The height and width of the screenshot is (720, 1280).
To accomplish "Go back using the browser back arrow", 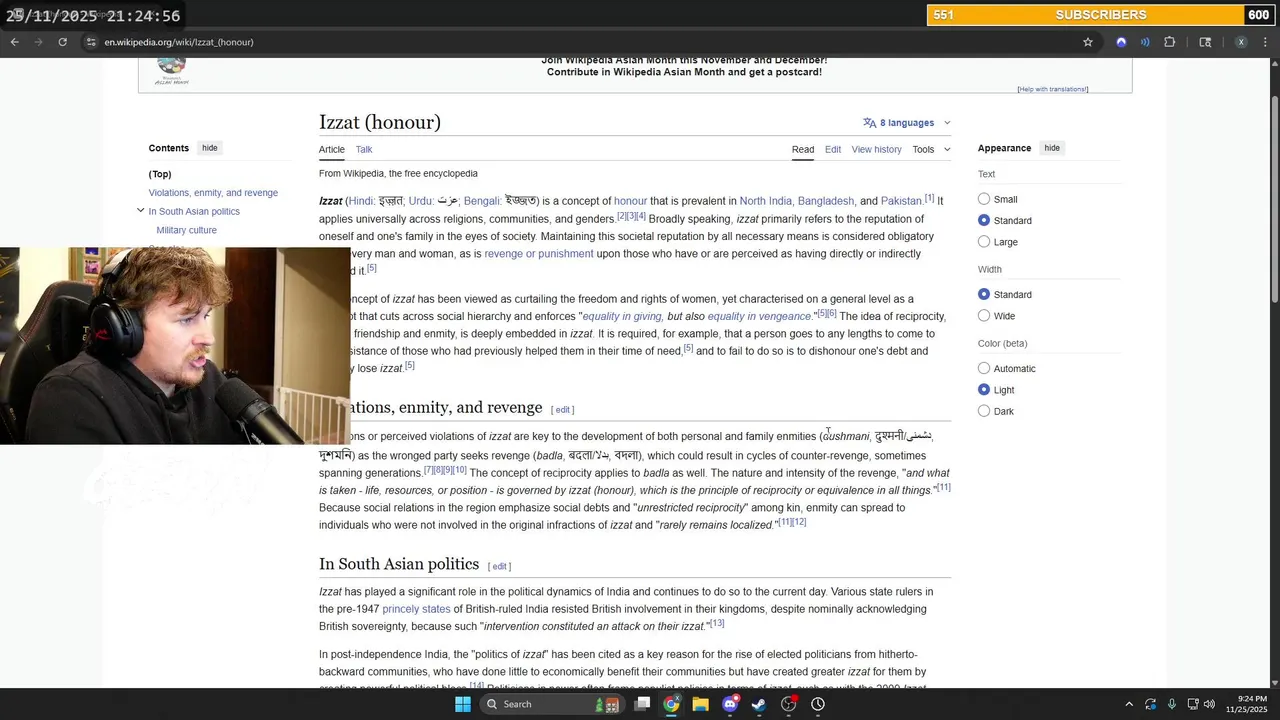I will coord(15,42).
